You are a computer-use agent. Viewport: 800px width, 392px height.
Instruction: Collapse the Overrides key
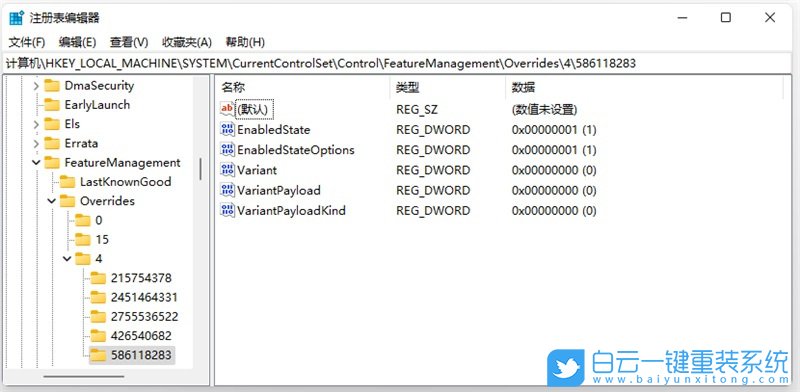[51, 201]
